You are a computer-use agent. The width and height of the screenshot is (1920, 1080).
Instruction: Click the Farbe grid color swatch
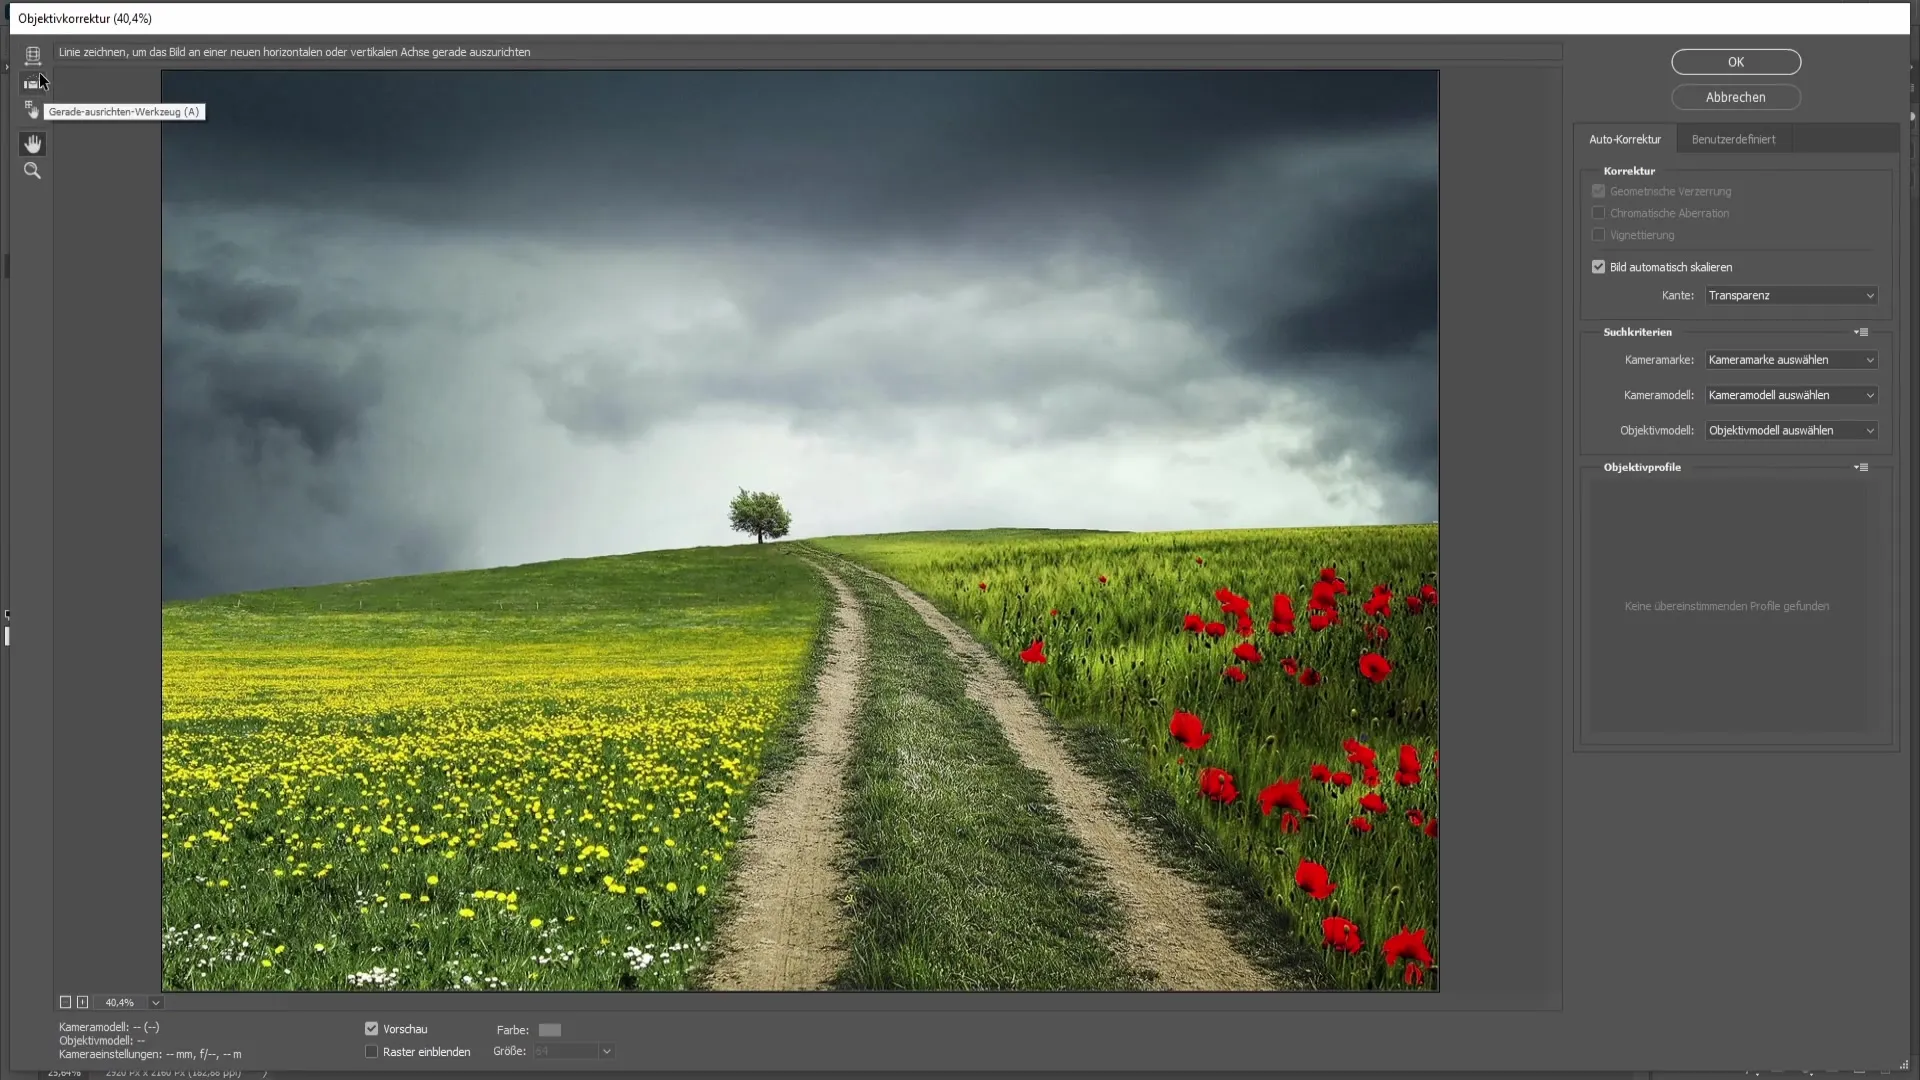click(550, 1030)
